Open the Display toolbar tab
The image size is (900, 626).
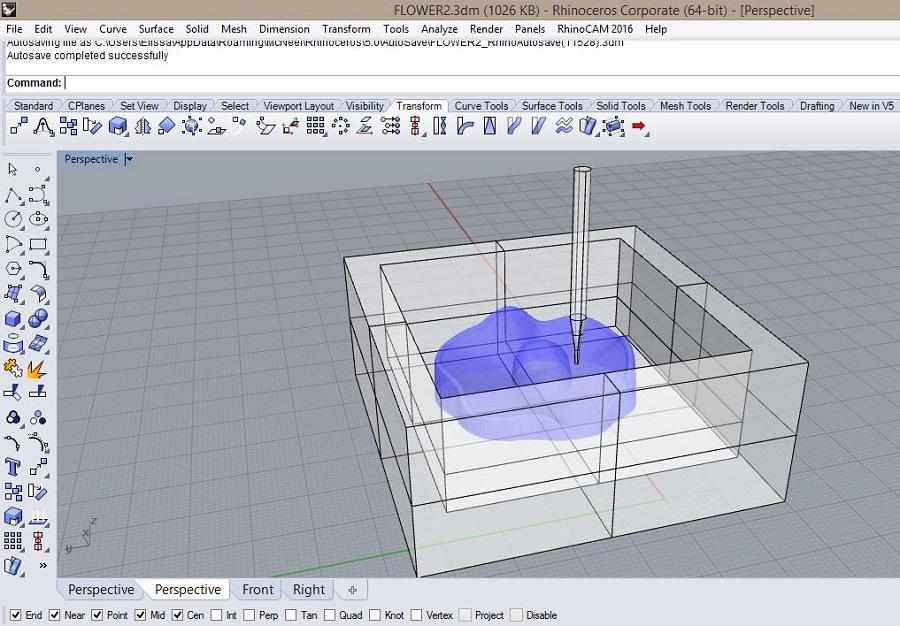(189, 106)
